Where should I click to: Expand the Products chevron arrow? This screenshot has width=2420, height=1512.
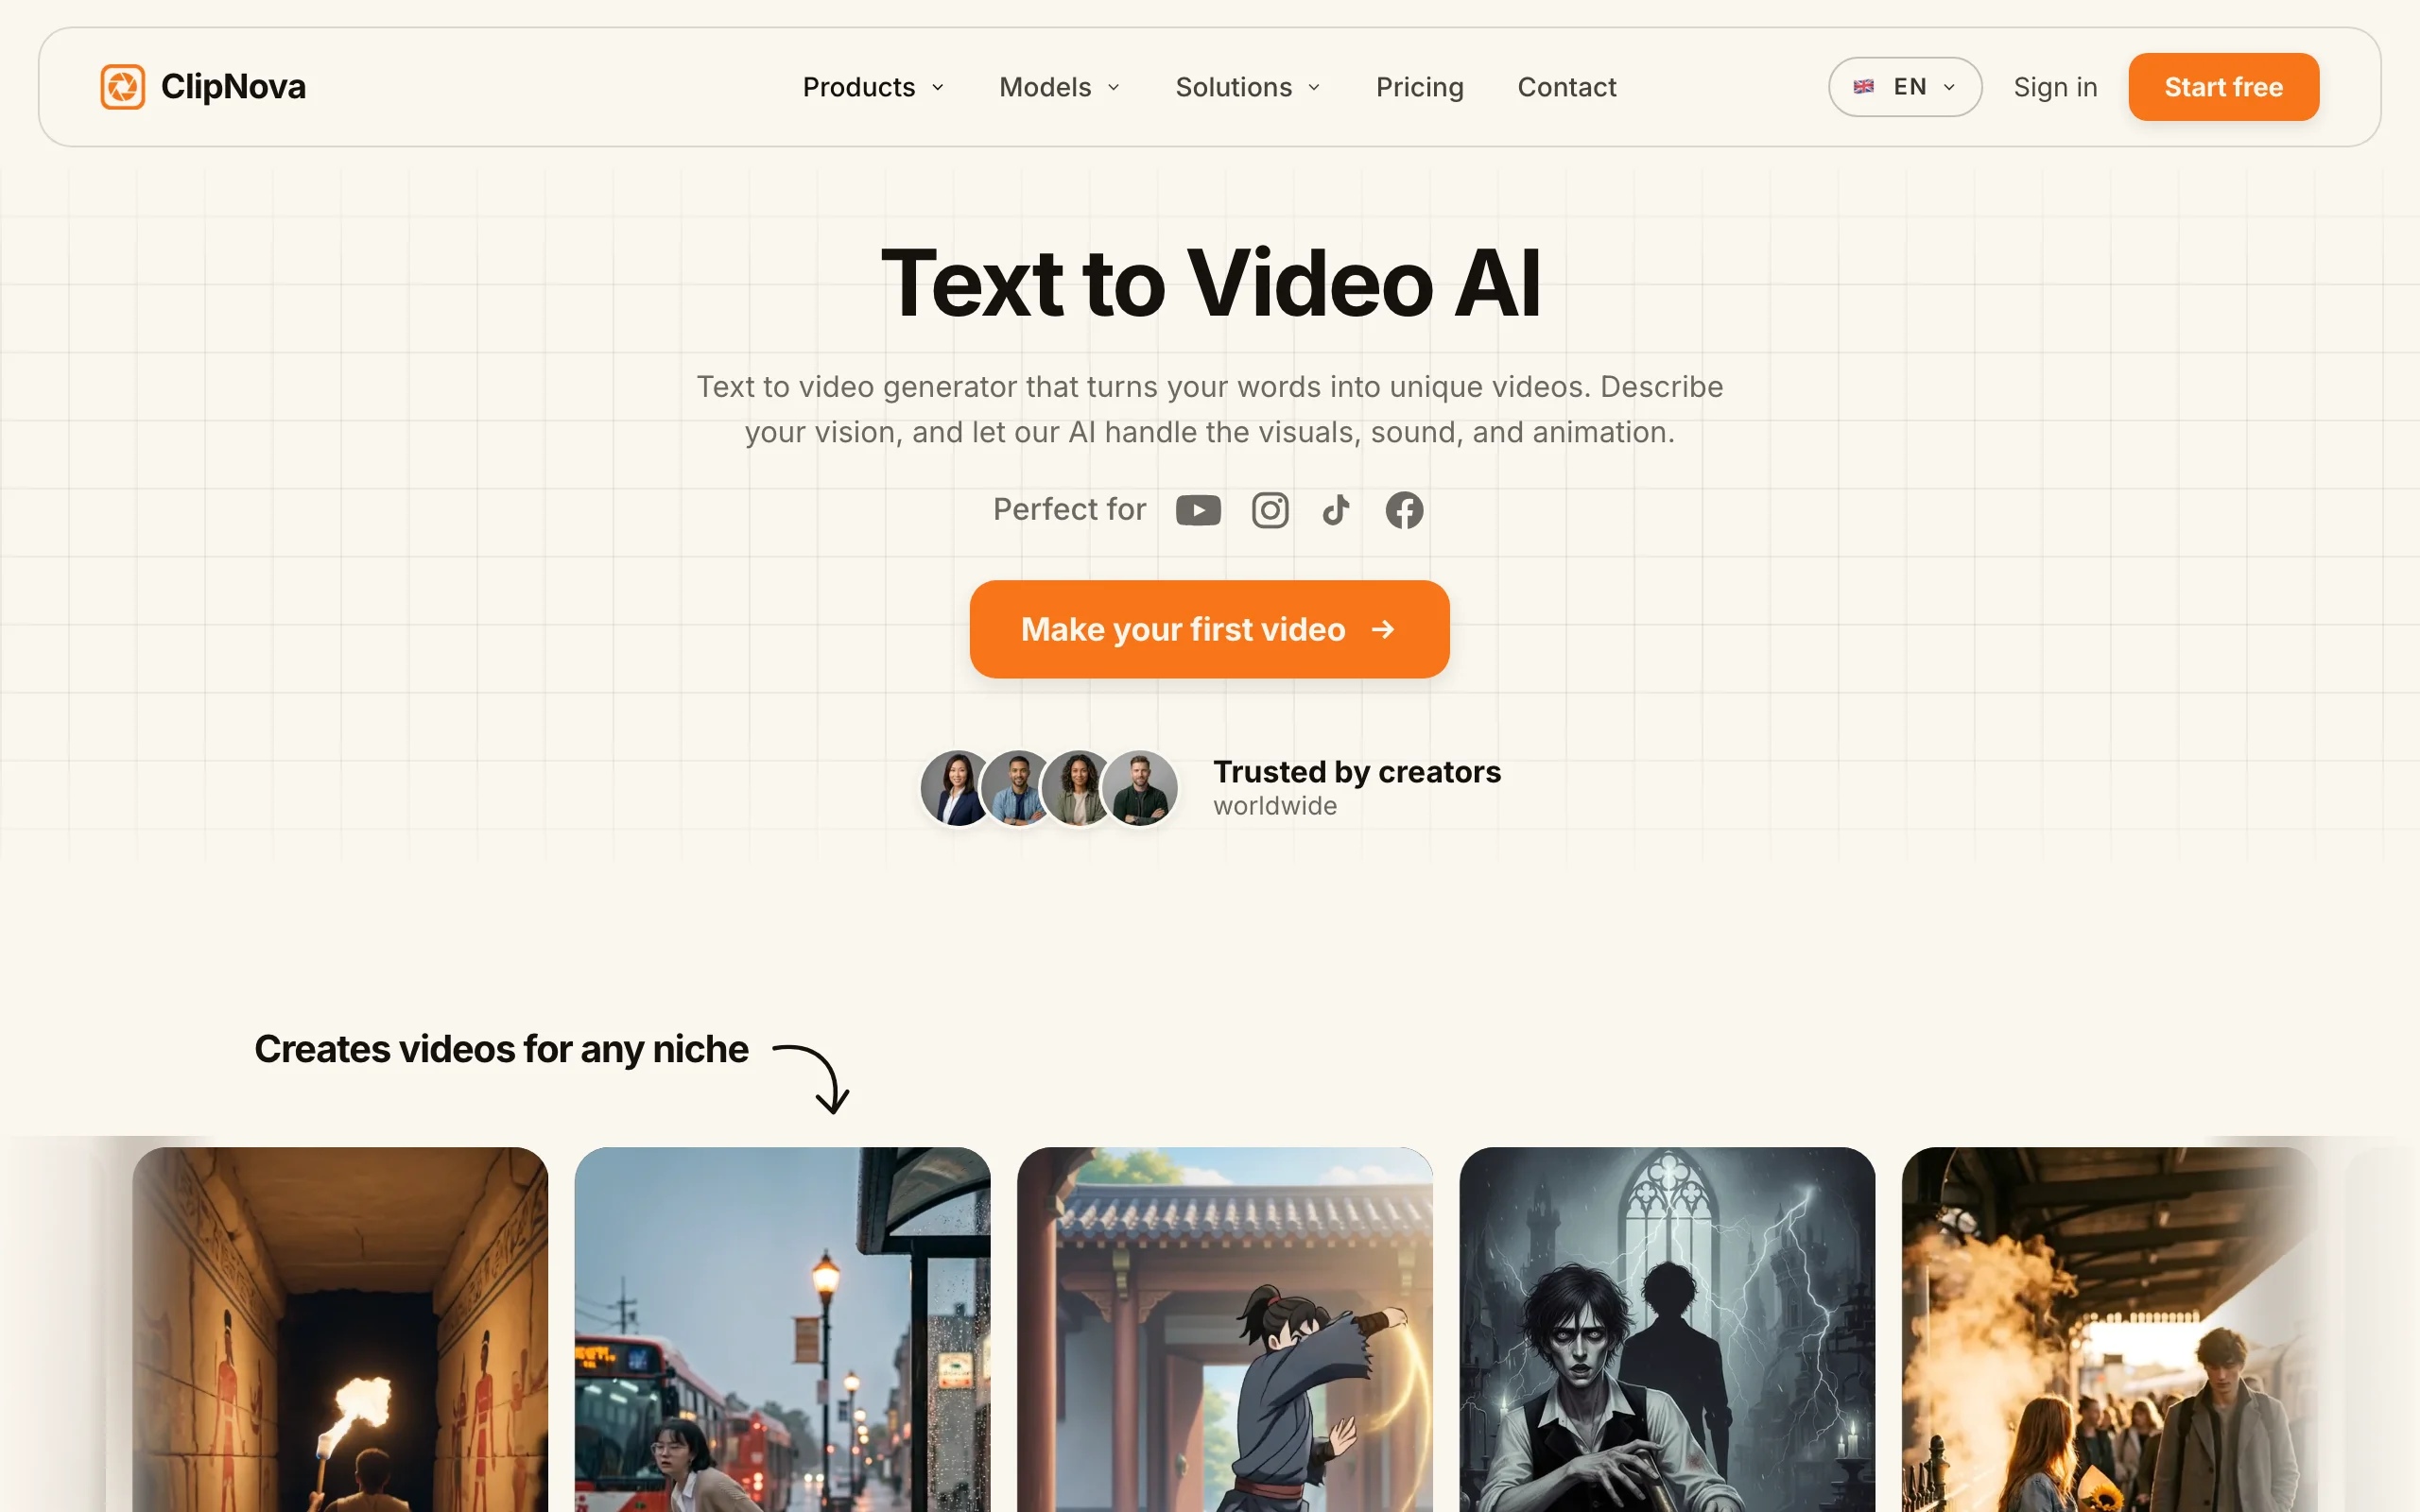click(x=938, y=88)
